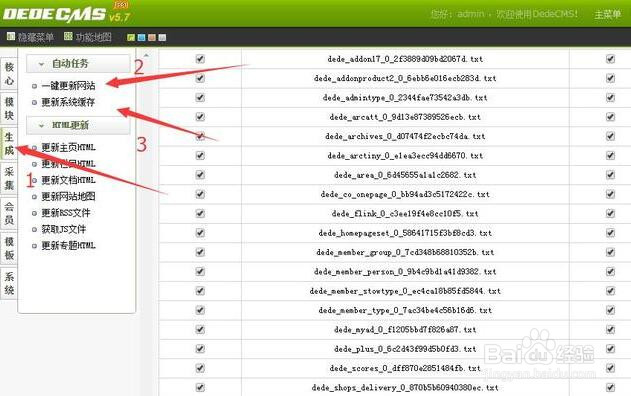Viewport: 631px width, 396px height.
Task: Click file name starting with dede_arcatt_0
Action: point(405,117)
